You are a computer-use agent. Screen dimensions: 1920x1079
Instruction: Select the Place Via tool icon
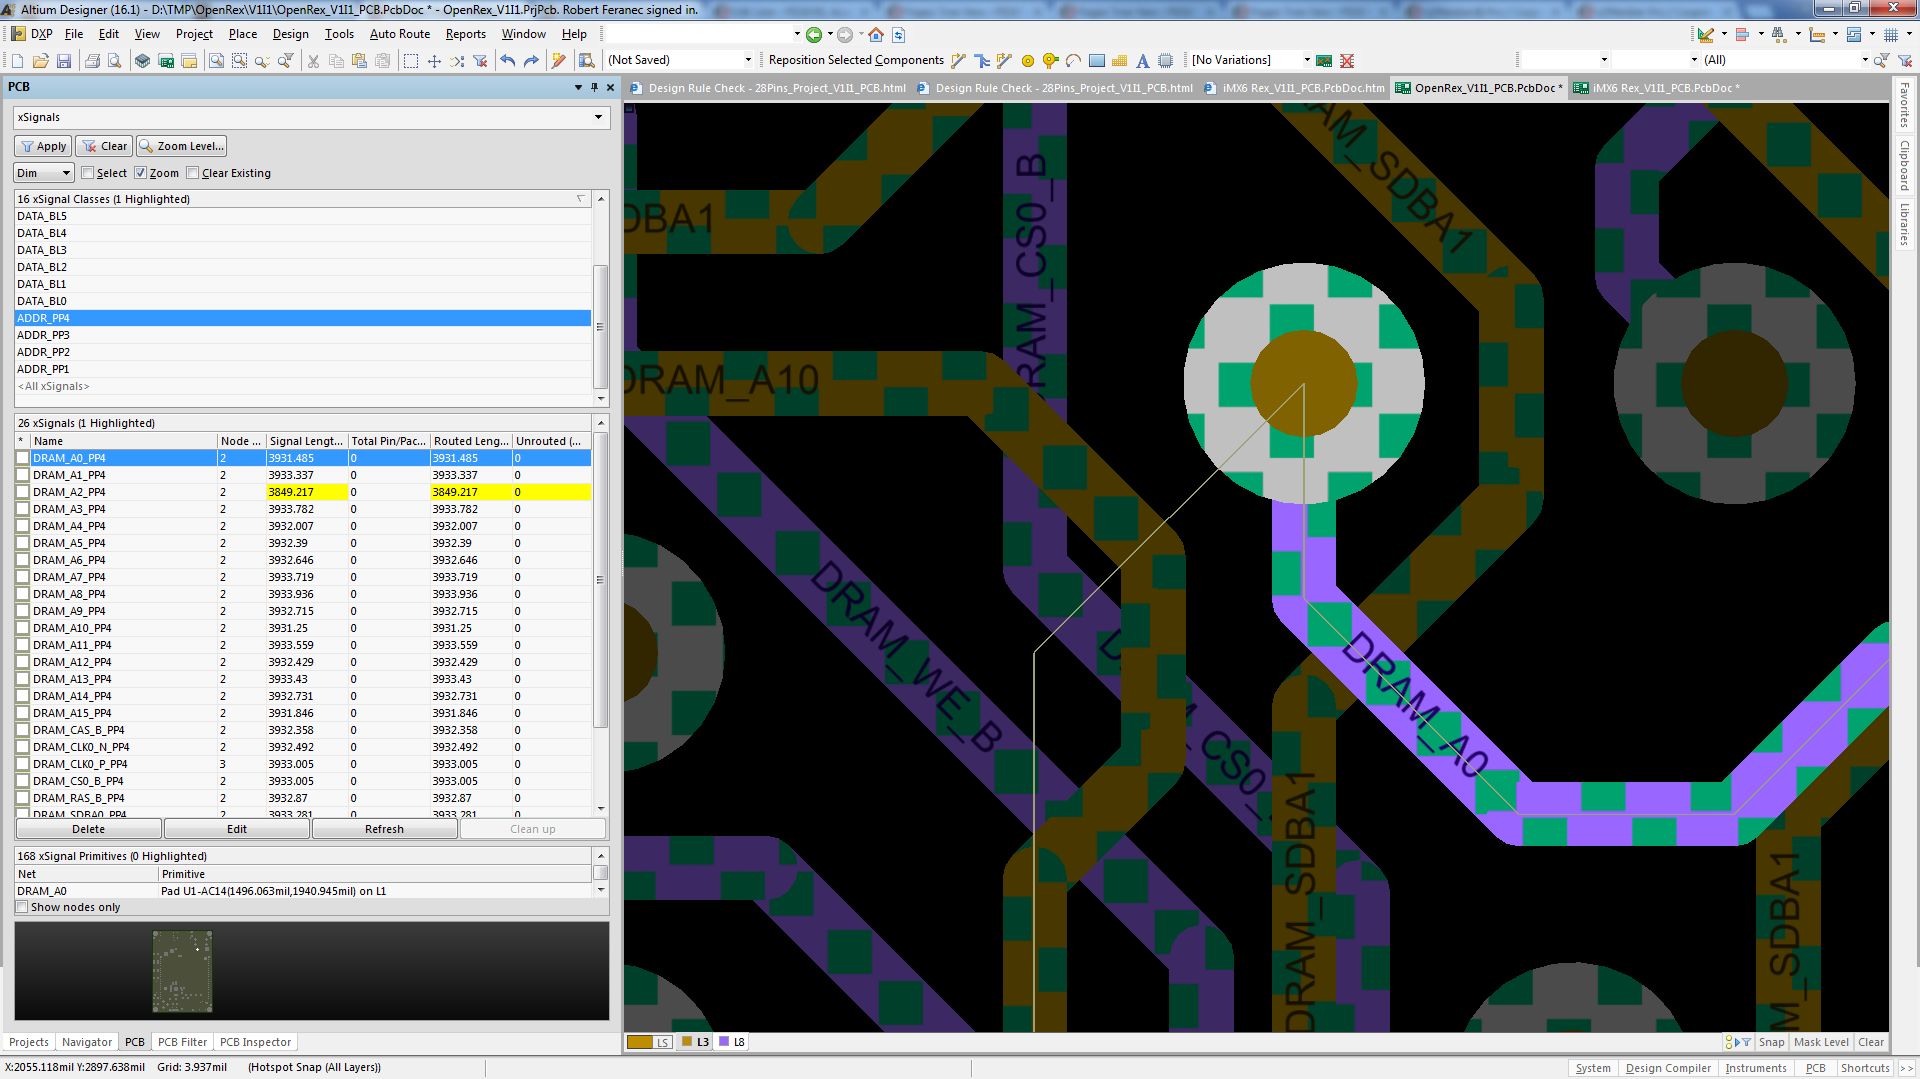(x=1050, y=61)
